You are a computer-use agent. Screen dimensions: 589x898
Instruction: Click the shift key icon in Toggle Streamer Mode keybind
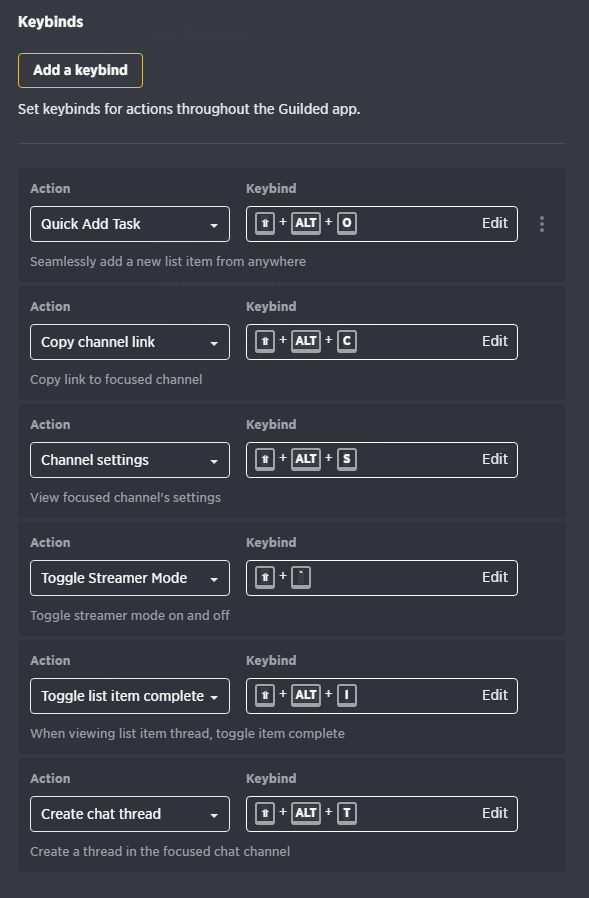(265, 577)
